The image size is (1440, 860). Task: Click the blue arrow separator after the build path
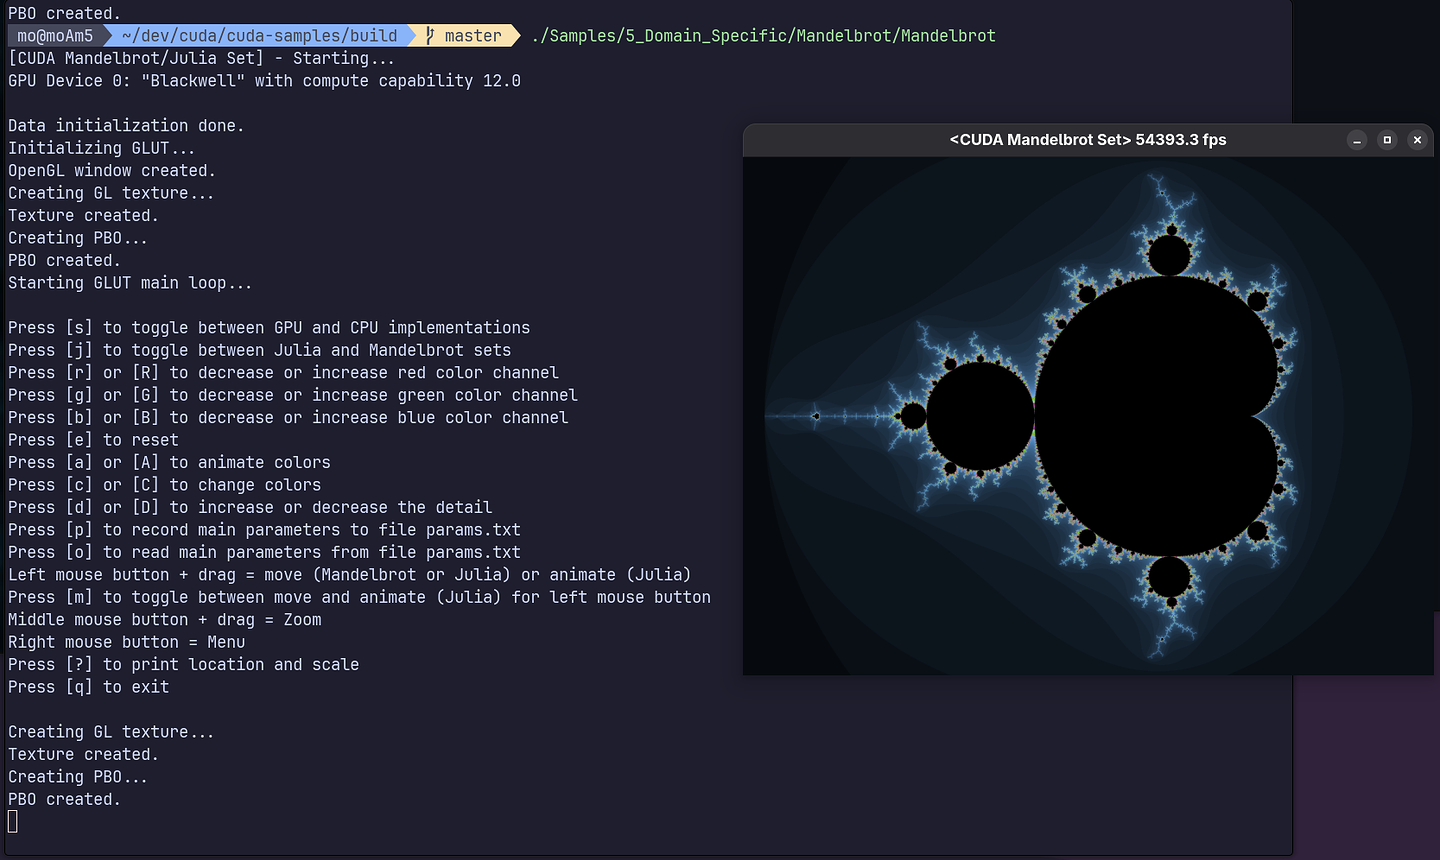[412, 35]
